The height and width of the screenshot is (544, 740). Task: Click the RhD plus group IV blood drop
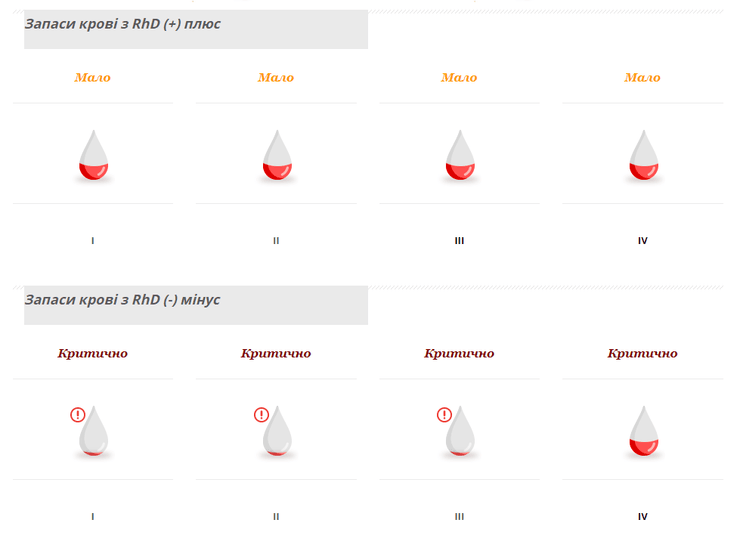point(643,156)
